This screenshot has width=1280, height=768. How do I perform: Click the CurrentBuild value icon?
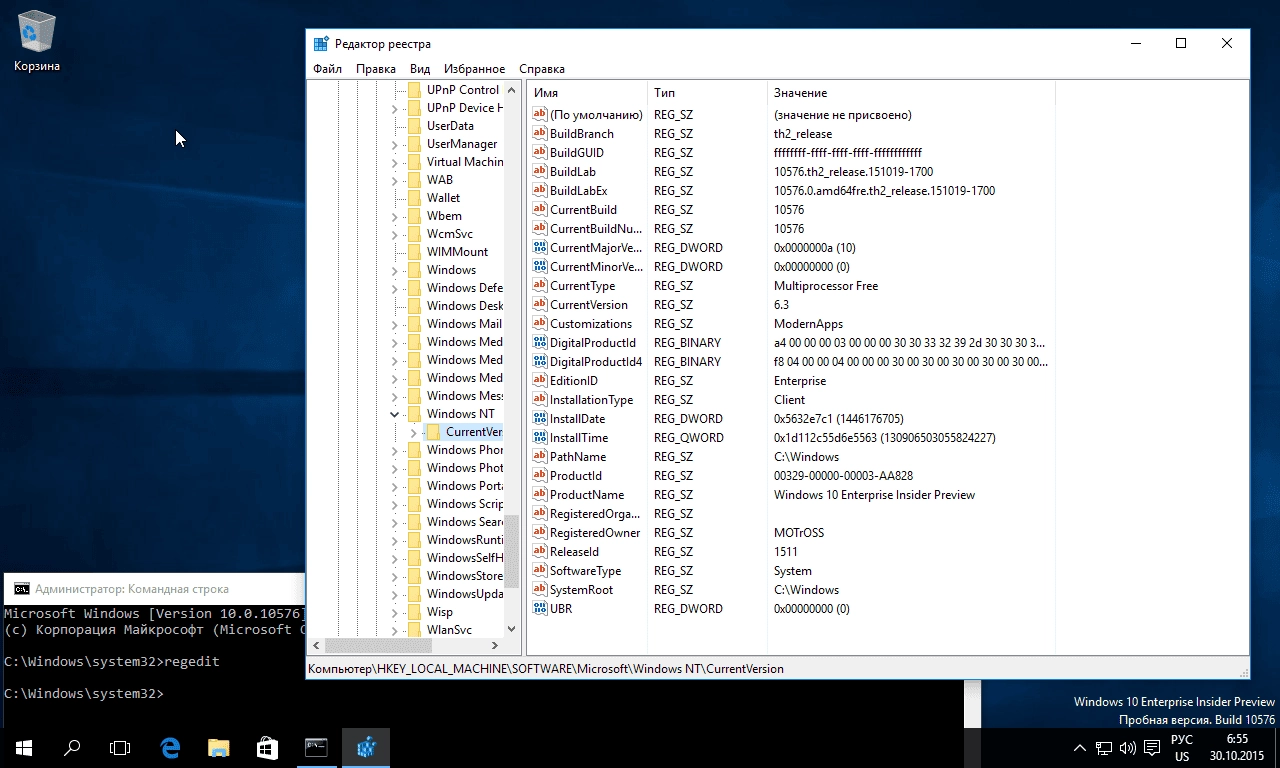(540, 210)
